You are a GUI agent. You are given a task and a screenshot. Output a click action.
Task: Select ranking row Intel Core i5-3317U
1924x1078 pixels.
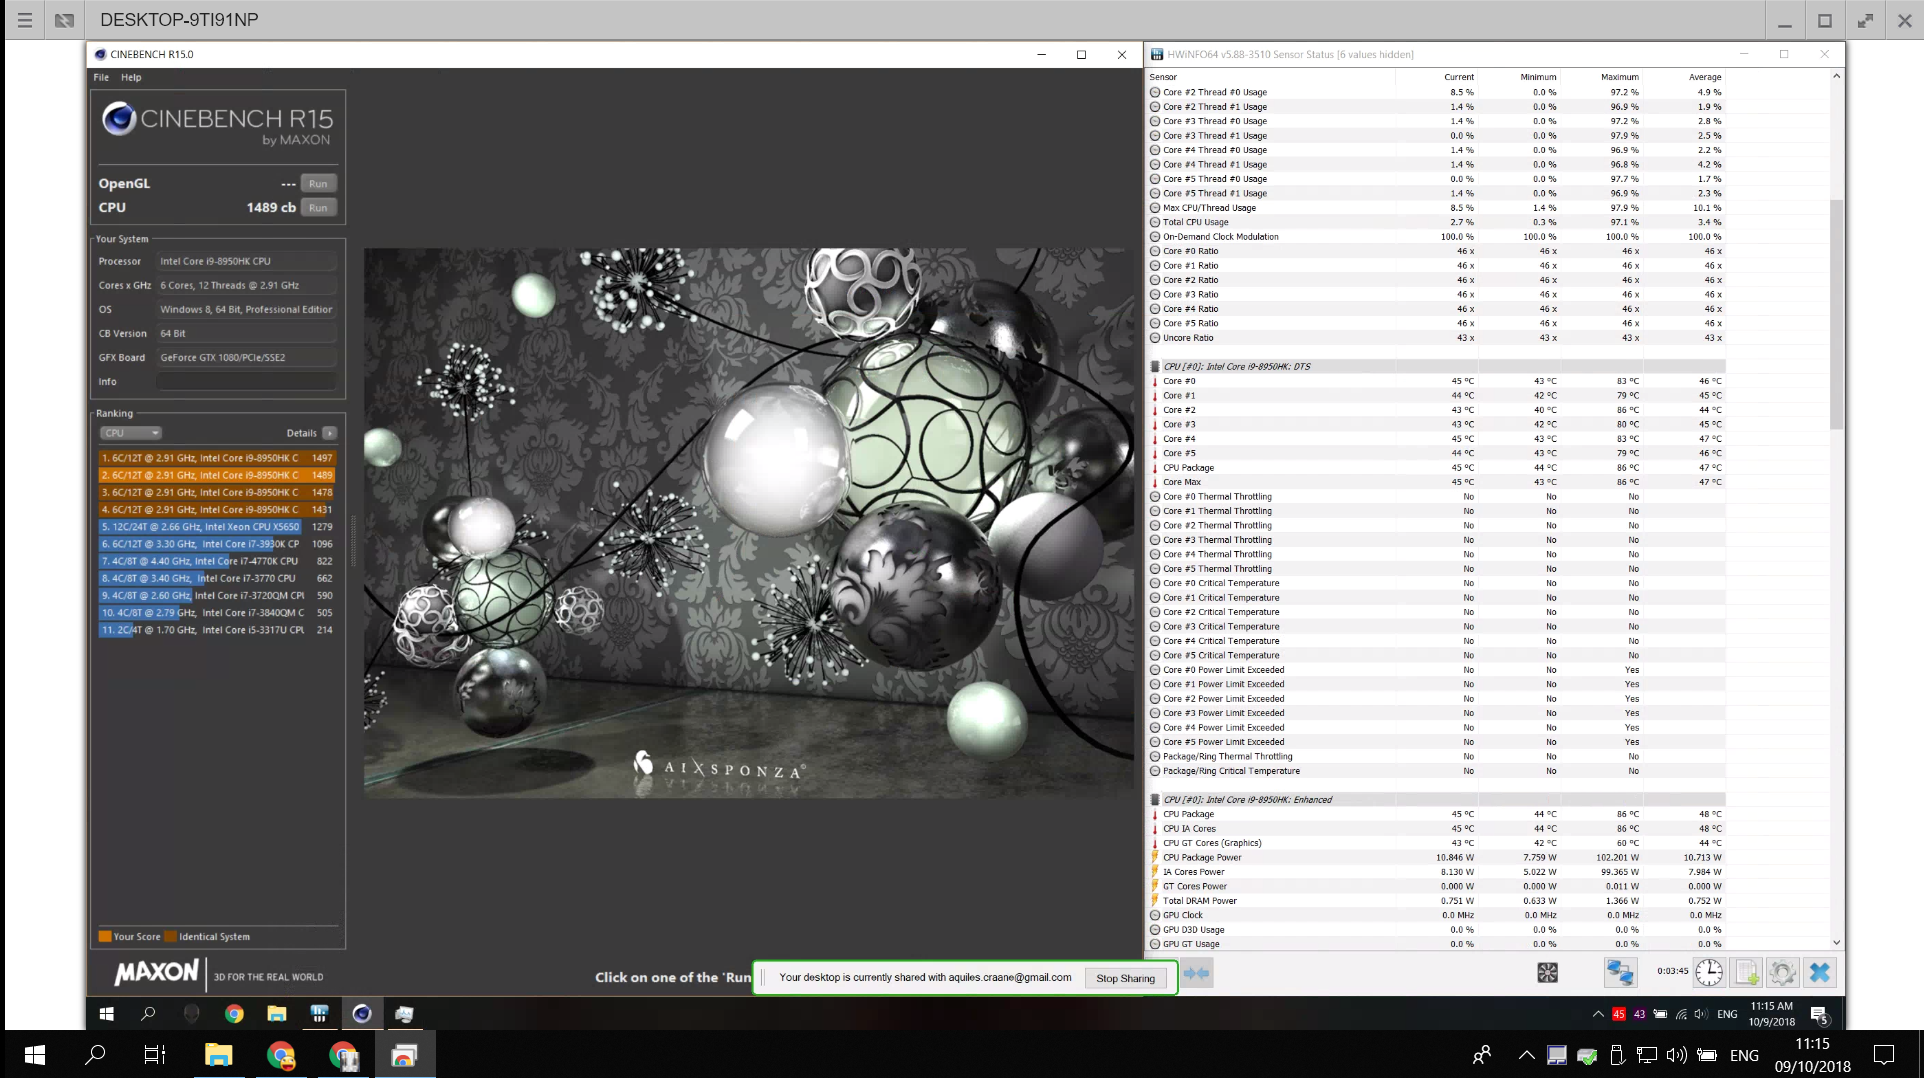point(217,630)
